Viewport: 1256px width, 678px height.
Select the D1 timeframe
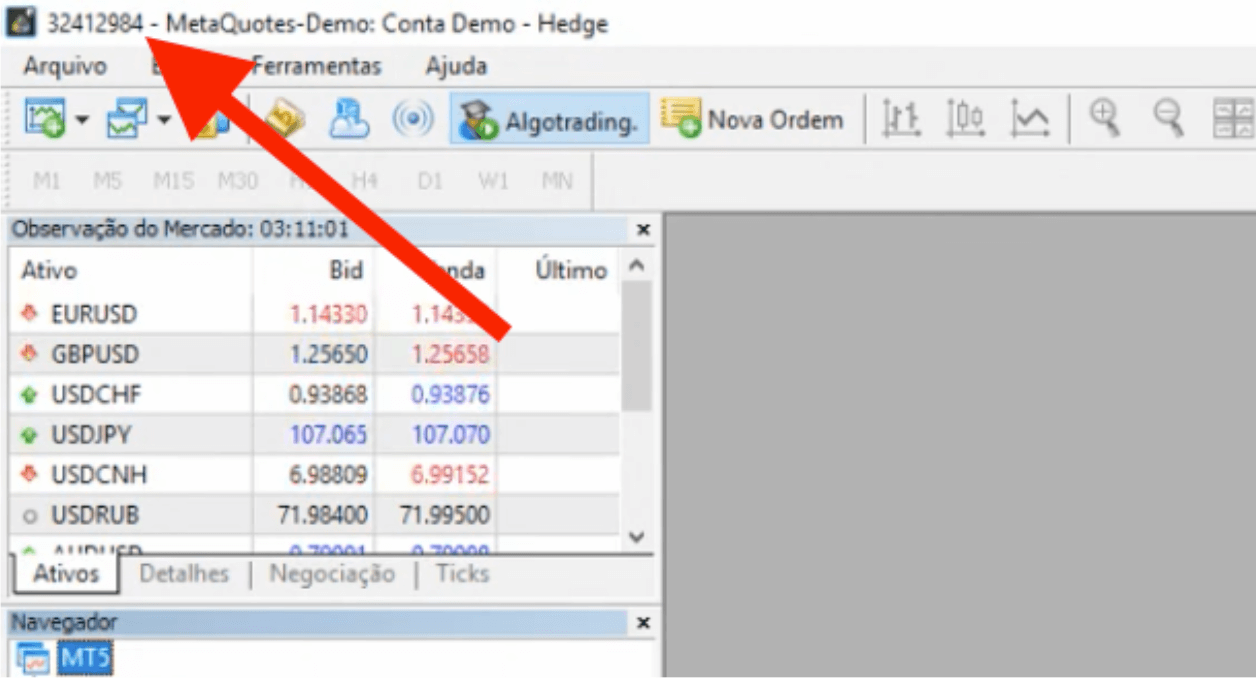tap(430, 182)
